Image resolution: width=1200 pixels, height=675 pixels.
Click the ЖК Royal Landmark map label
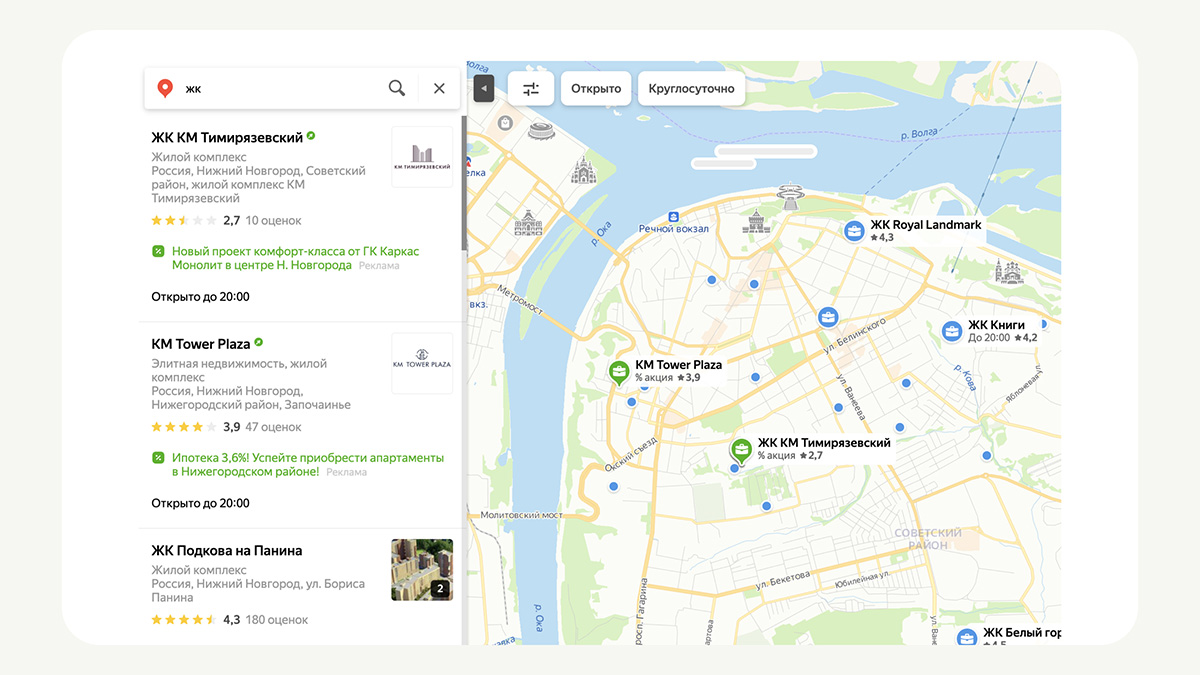pyautogui.click(x=926, y=225)
